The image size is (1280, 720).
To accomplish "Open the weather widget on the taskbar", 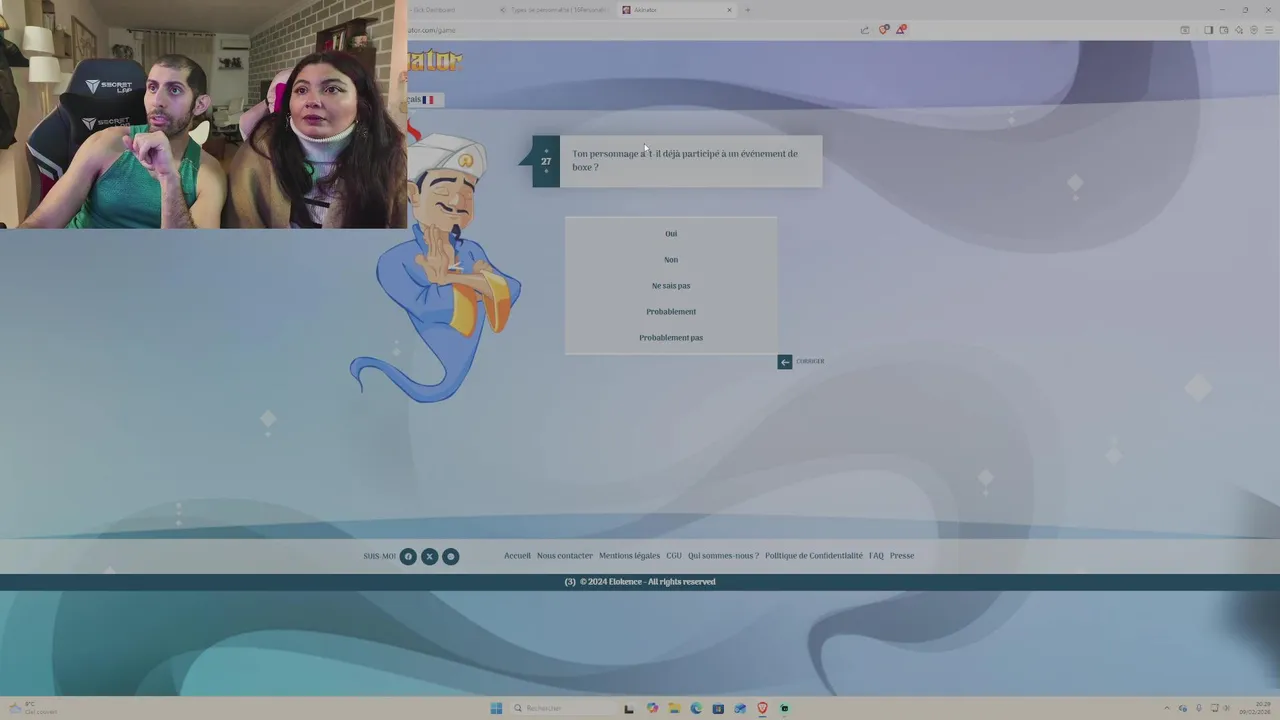I will pyautogui.click(x=33, y=709).
